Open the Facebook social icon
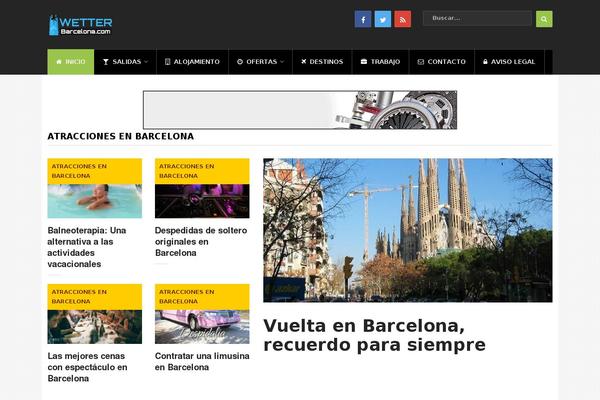Viewport: 600px width, 400px height. pyautogui.click(x=363, y=19)
